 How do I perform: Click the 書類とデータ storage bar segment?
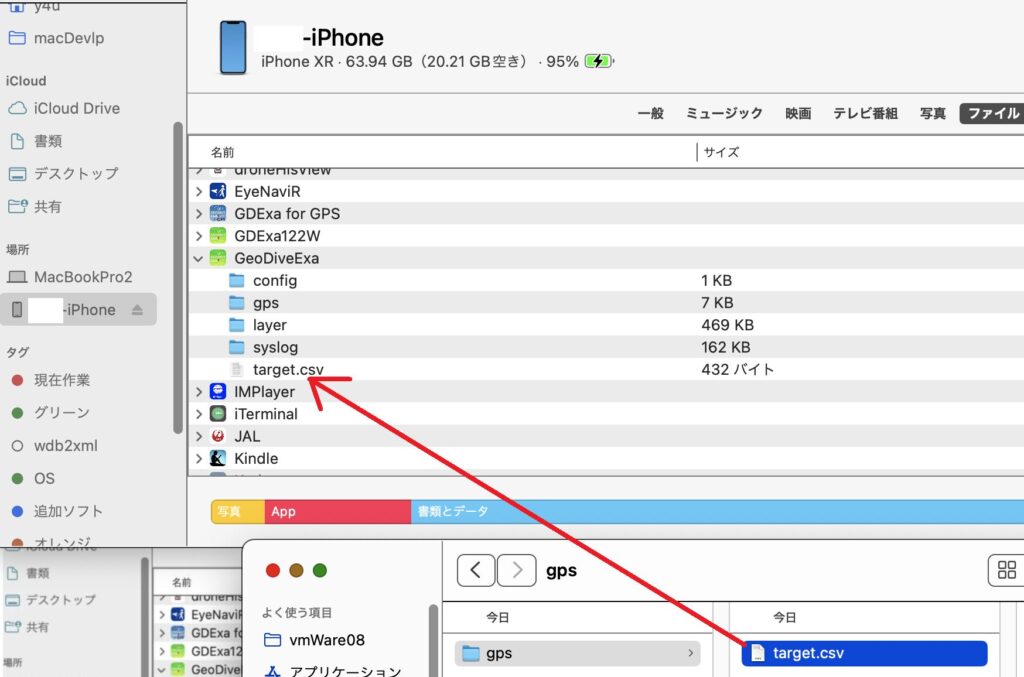717,511
